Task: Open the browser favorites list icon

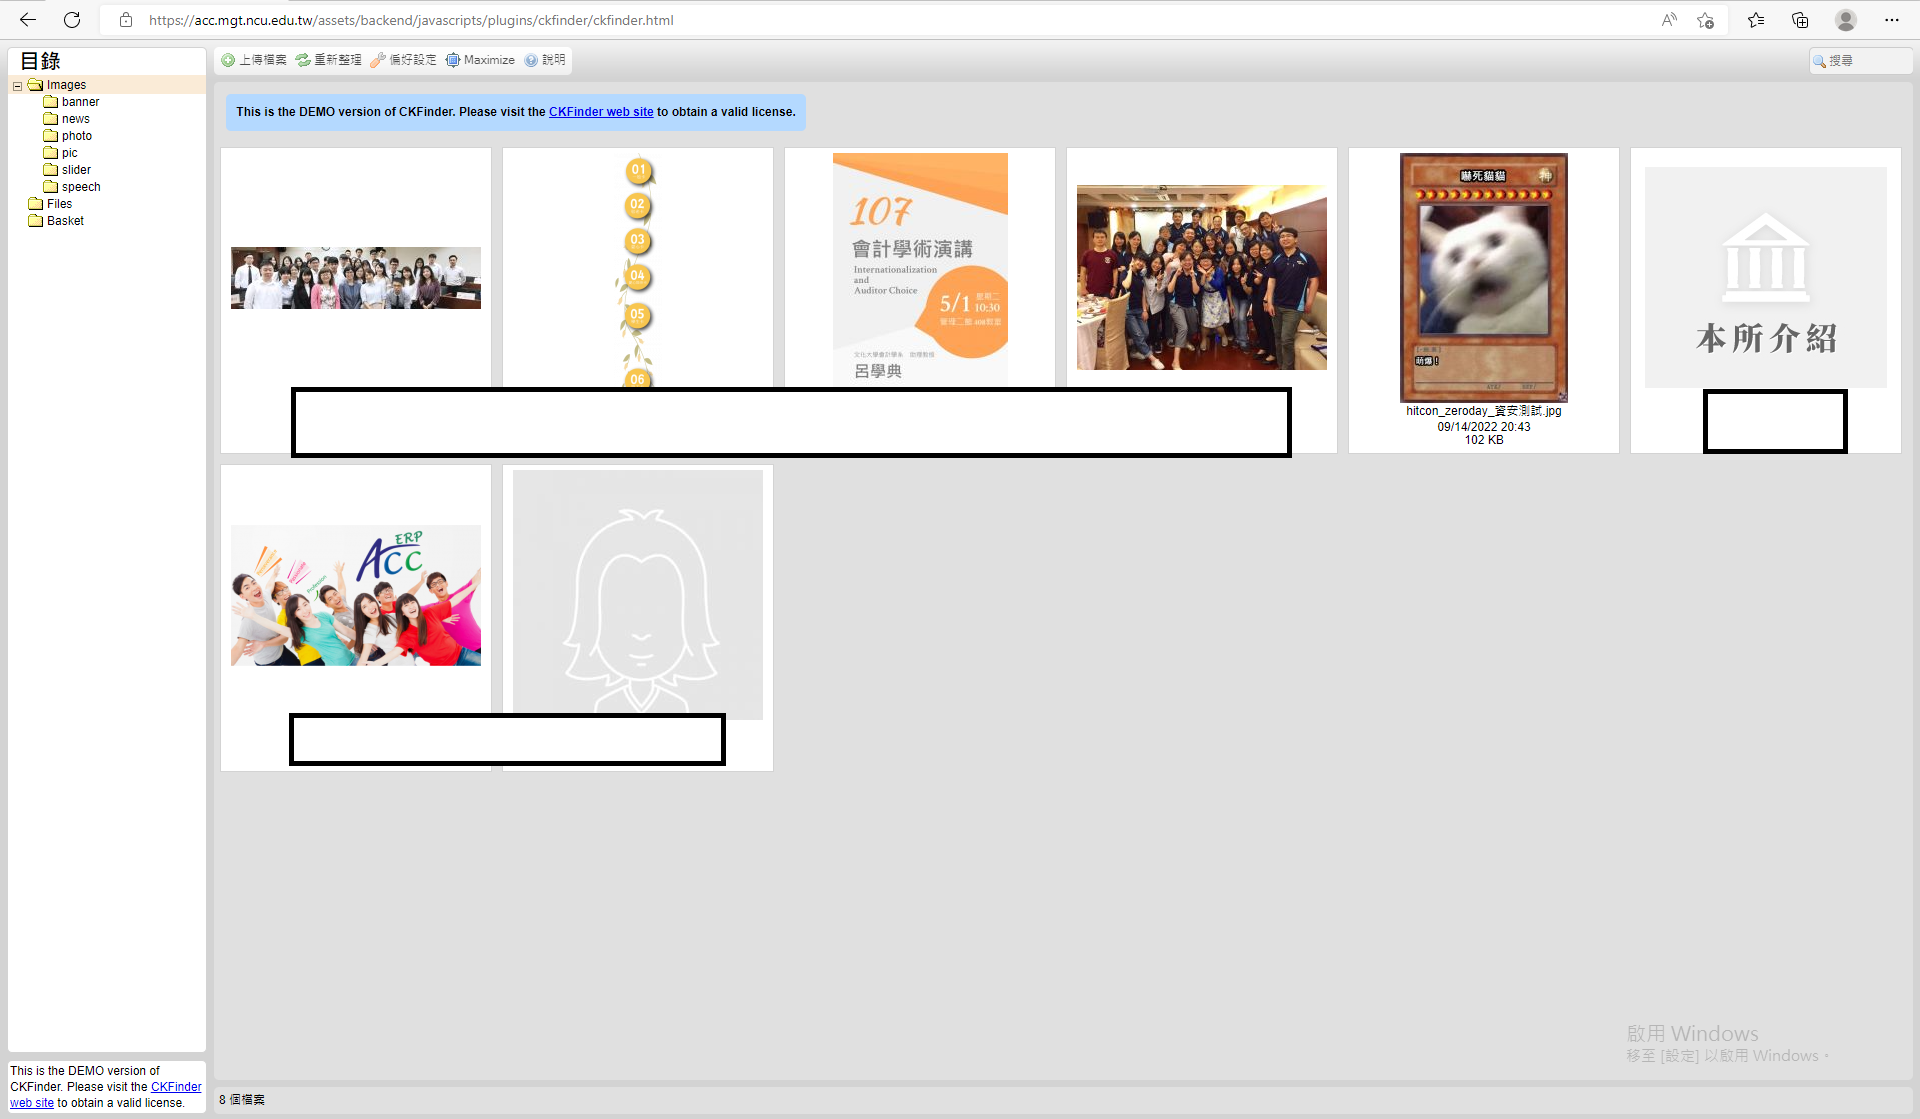Action: [x=1756, y=20]
